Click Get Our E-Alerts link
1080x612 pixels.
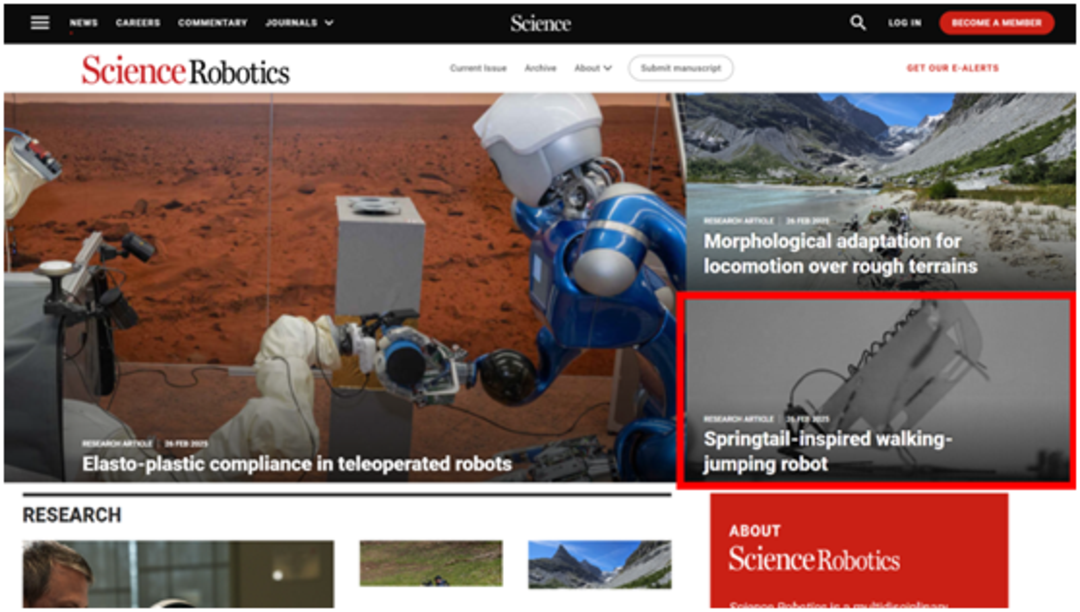(953, 68)
